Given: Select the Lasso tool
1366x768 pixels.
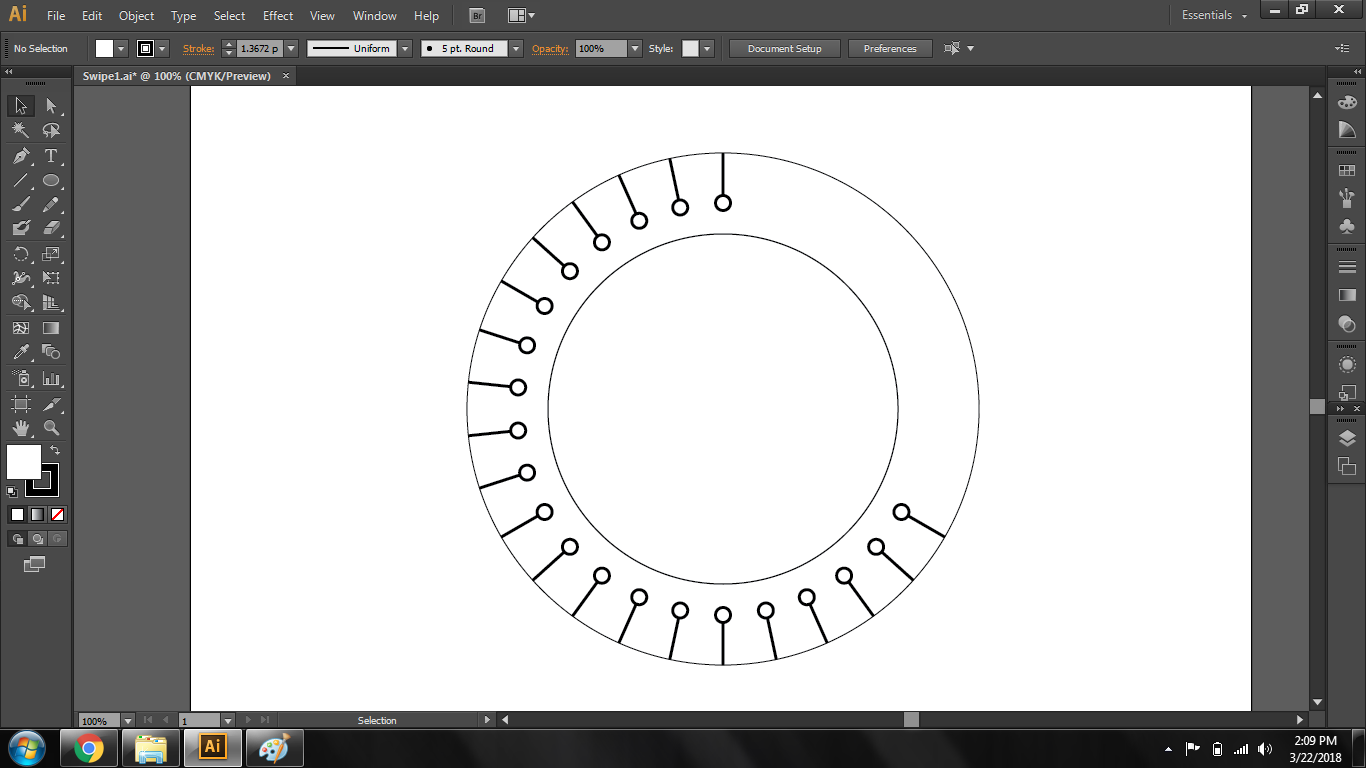Looking at the screenshot, I should (51, 131).
